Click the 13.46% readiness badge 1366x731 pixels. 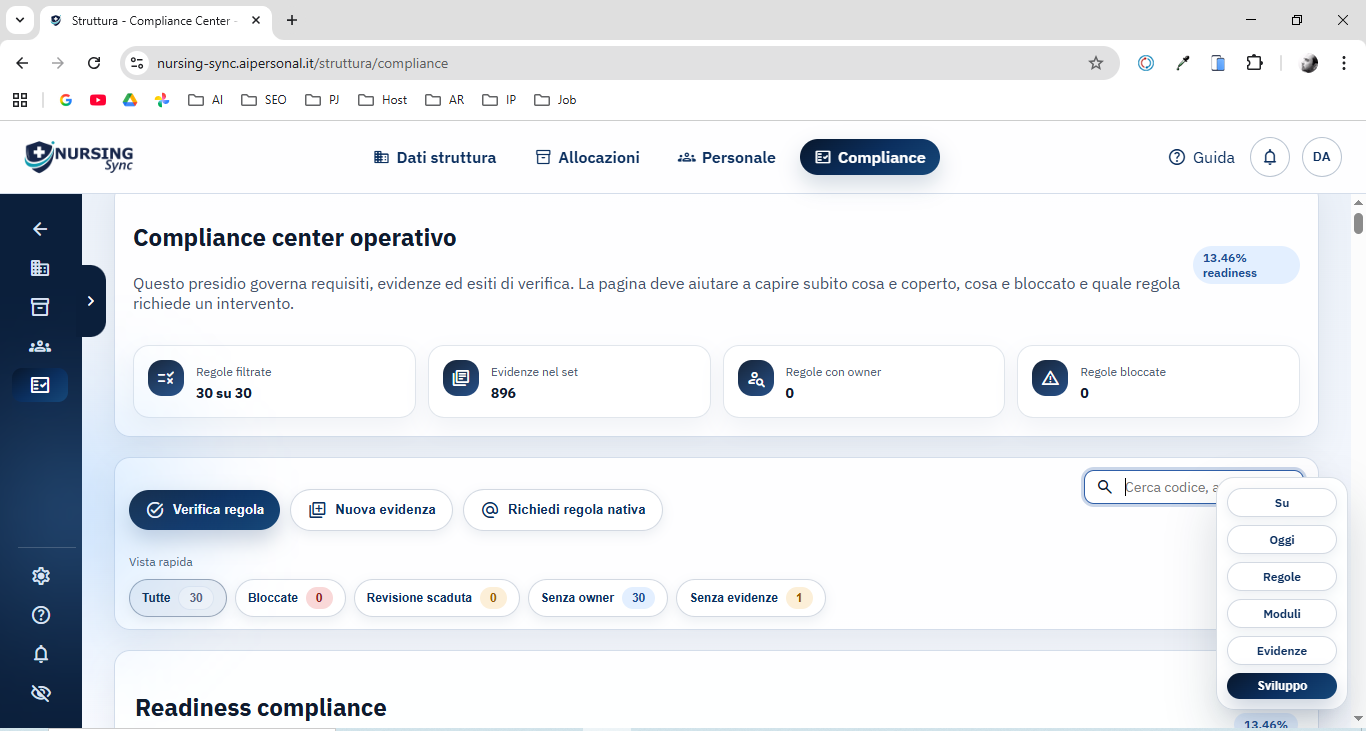[1246, 265]
